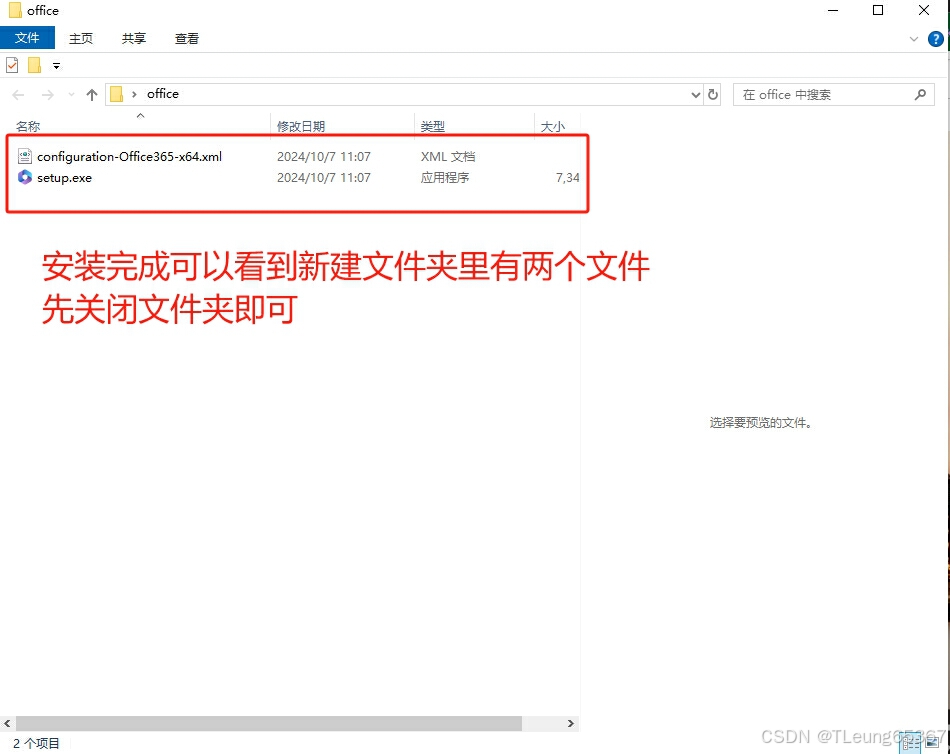Refresh the office folder
The width and height of the screenshot is (950, 754).
[x=713, y=95]
